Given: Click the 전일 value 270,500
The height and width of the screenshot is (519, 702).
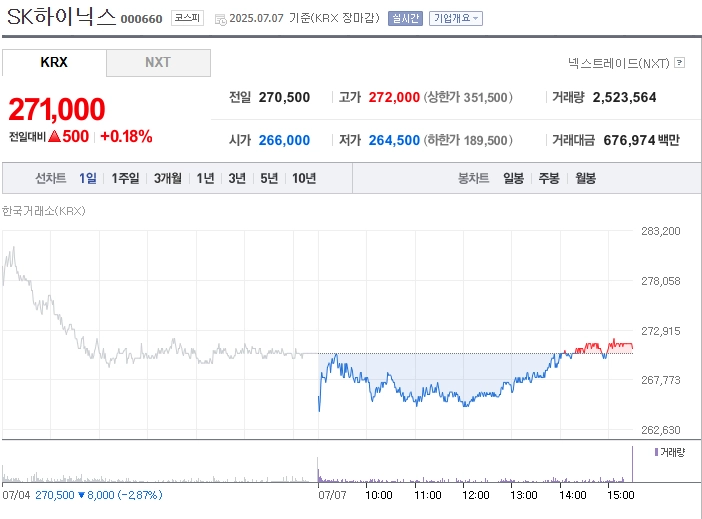Looking at the screenshot, I should point(284,97).
